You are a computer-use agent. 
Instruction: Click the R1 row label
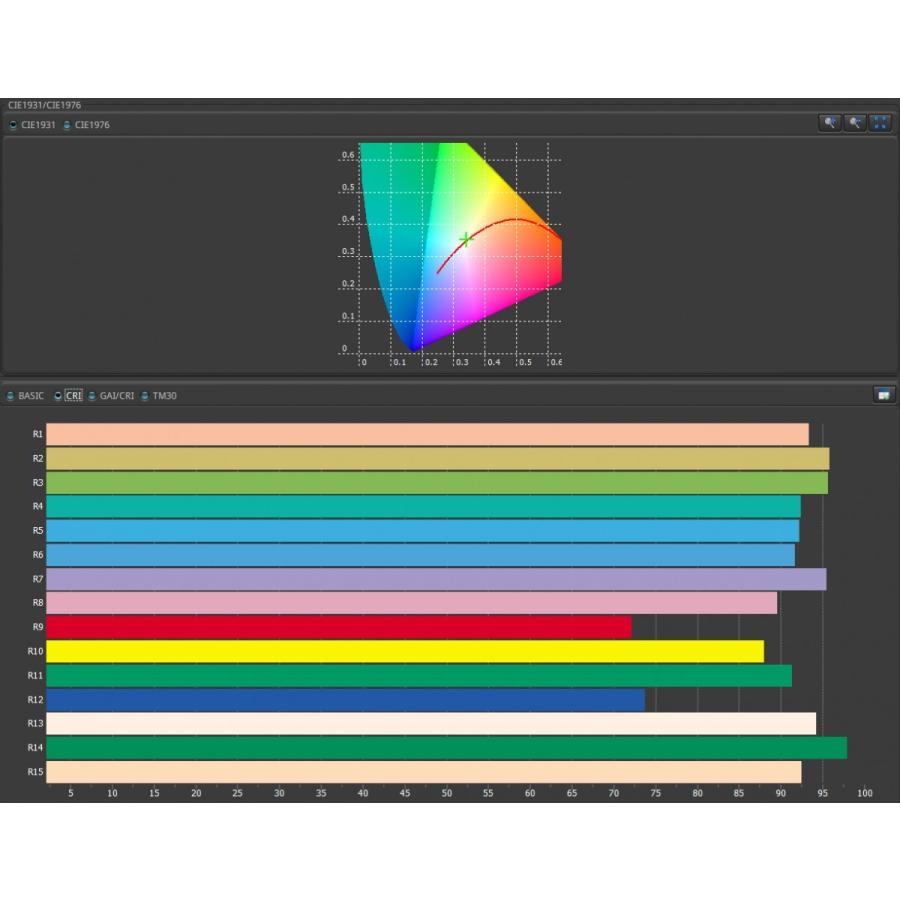pyautogui.click(x=37, y=434)
